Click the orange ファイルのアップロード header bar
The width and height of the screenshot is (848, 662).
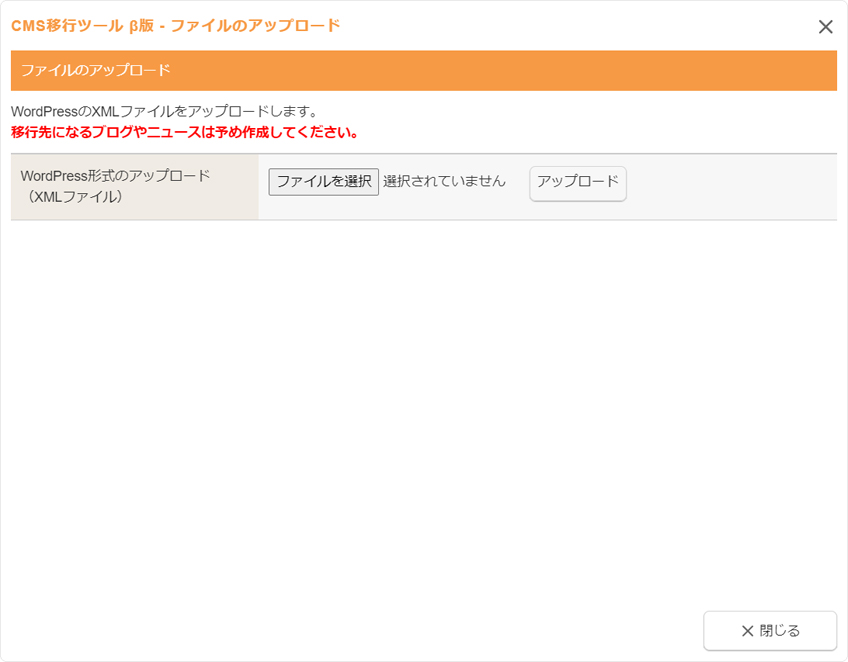(423, 70)
